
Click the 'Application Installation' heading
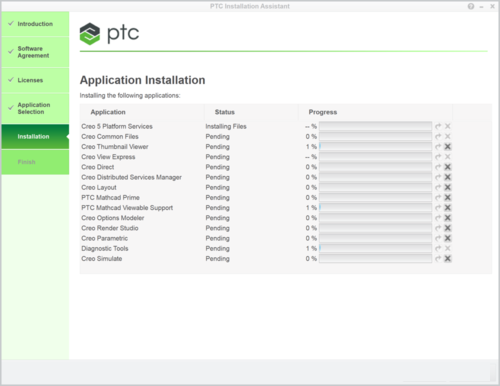click(x=142, y=80)
